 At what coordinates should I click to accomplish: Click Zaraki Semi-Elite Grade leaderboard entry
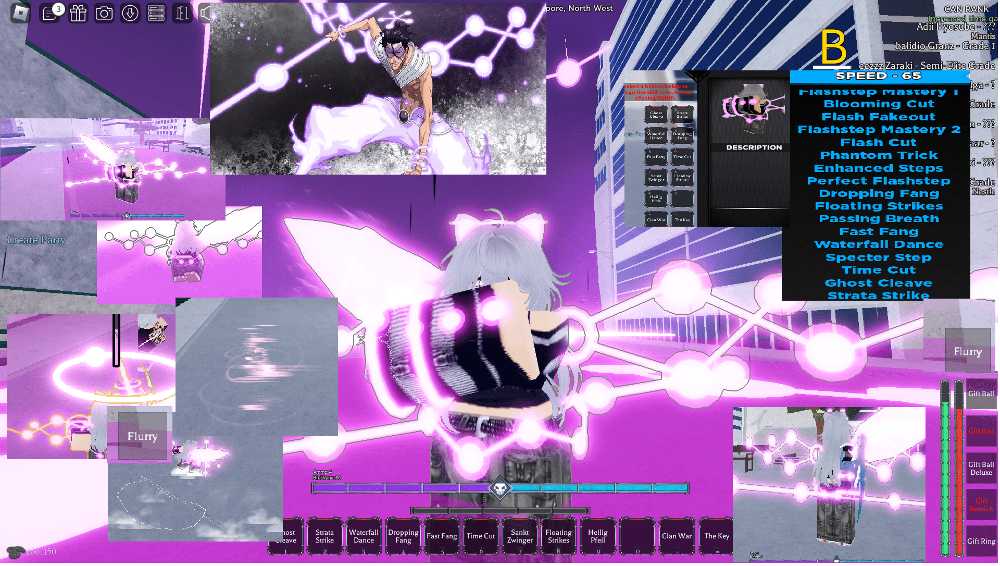927,65
